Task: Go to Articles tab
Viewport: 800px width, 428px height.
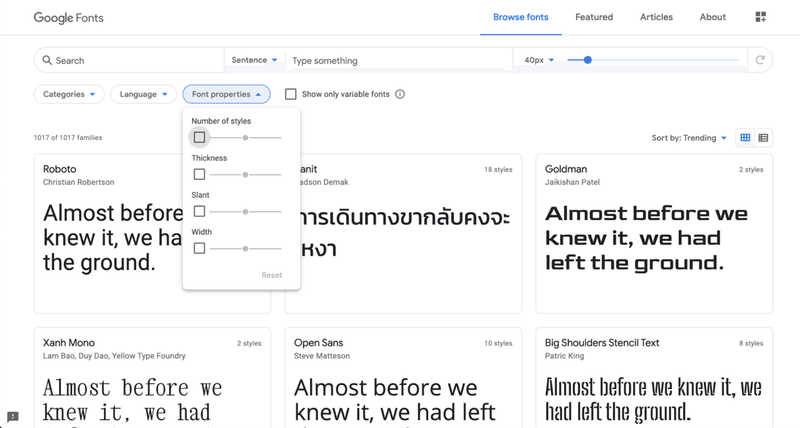Action: [x=656, y=17]
